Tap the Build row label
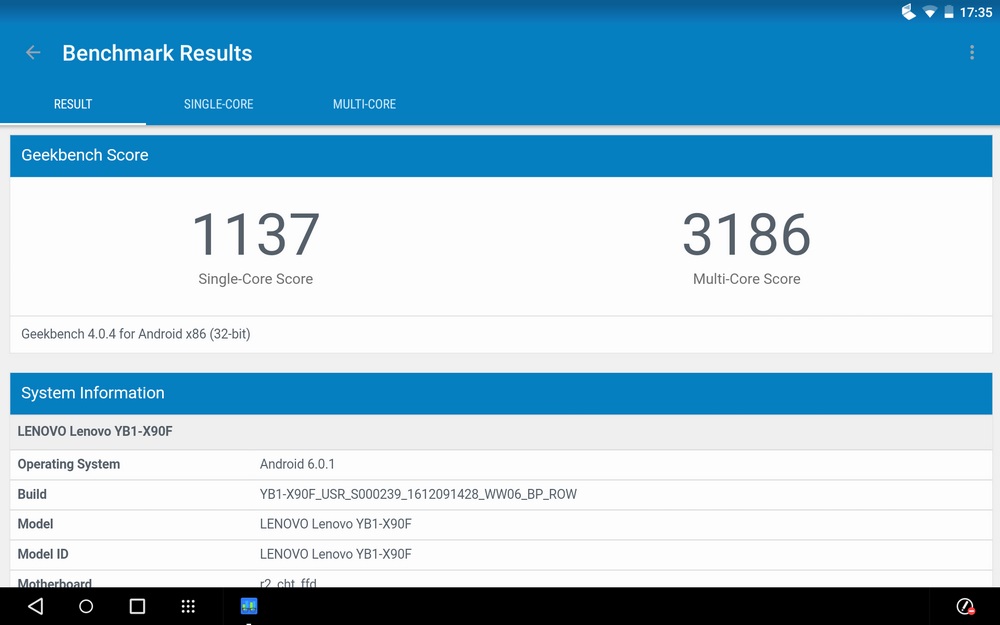The image size is (1000, 625). tap(32, 494)
